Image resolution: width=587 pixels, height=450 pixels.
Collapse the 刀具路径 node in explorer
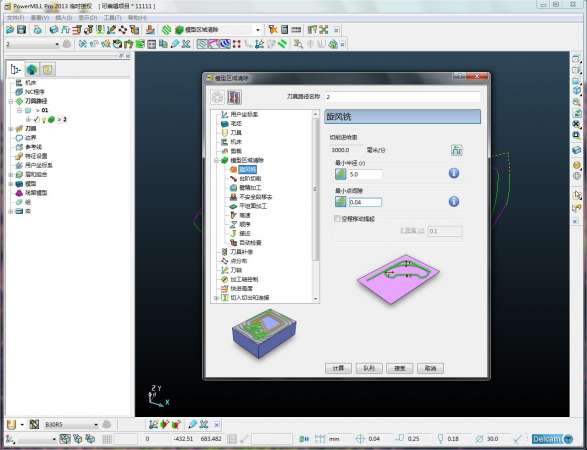(x=11, y=101)
